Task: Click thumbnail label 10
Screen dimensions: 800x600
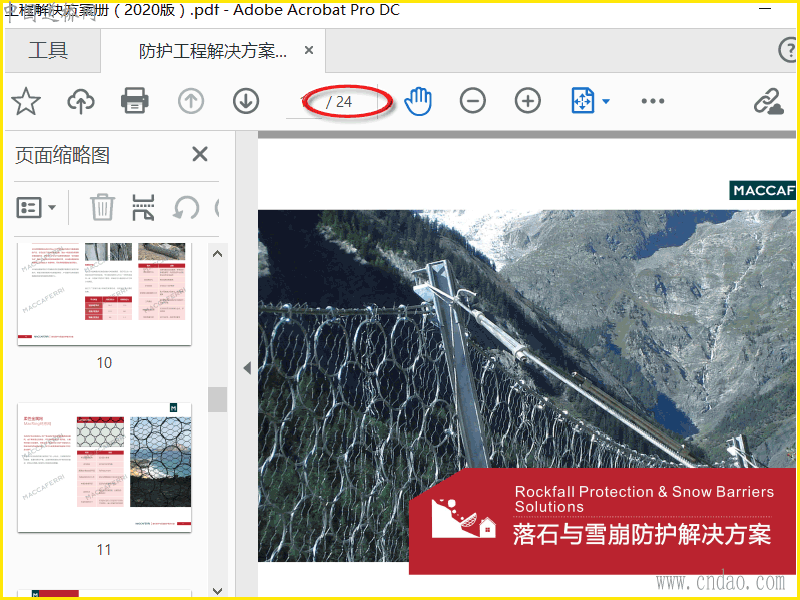Action: click(104, 363)
